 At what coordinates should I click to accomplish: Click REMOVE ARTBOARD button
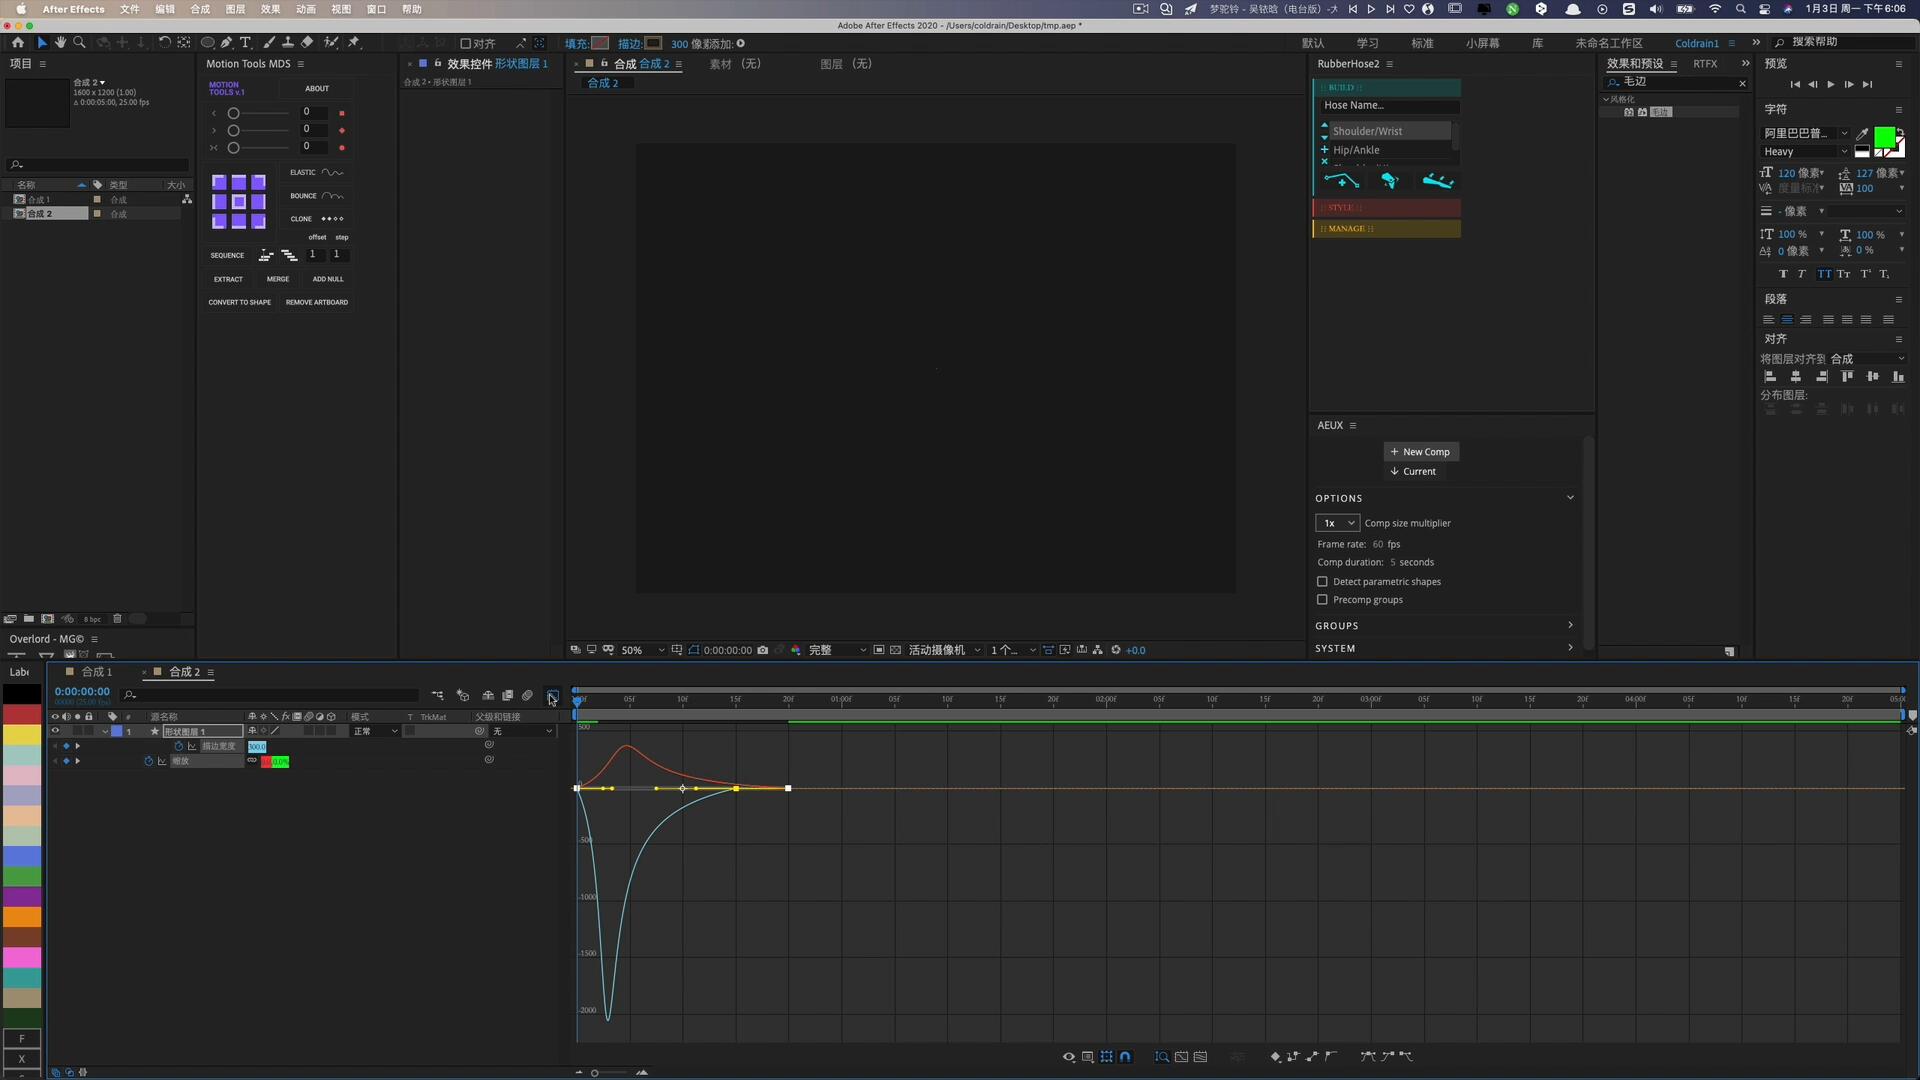tap(317, 302)
